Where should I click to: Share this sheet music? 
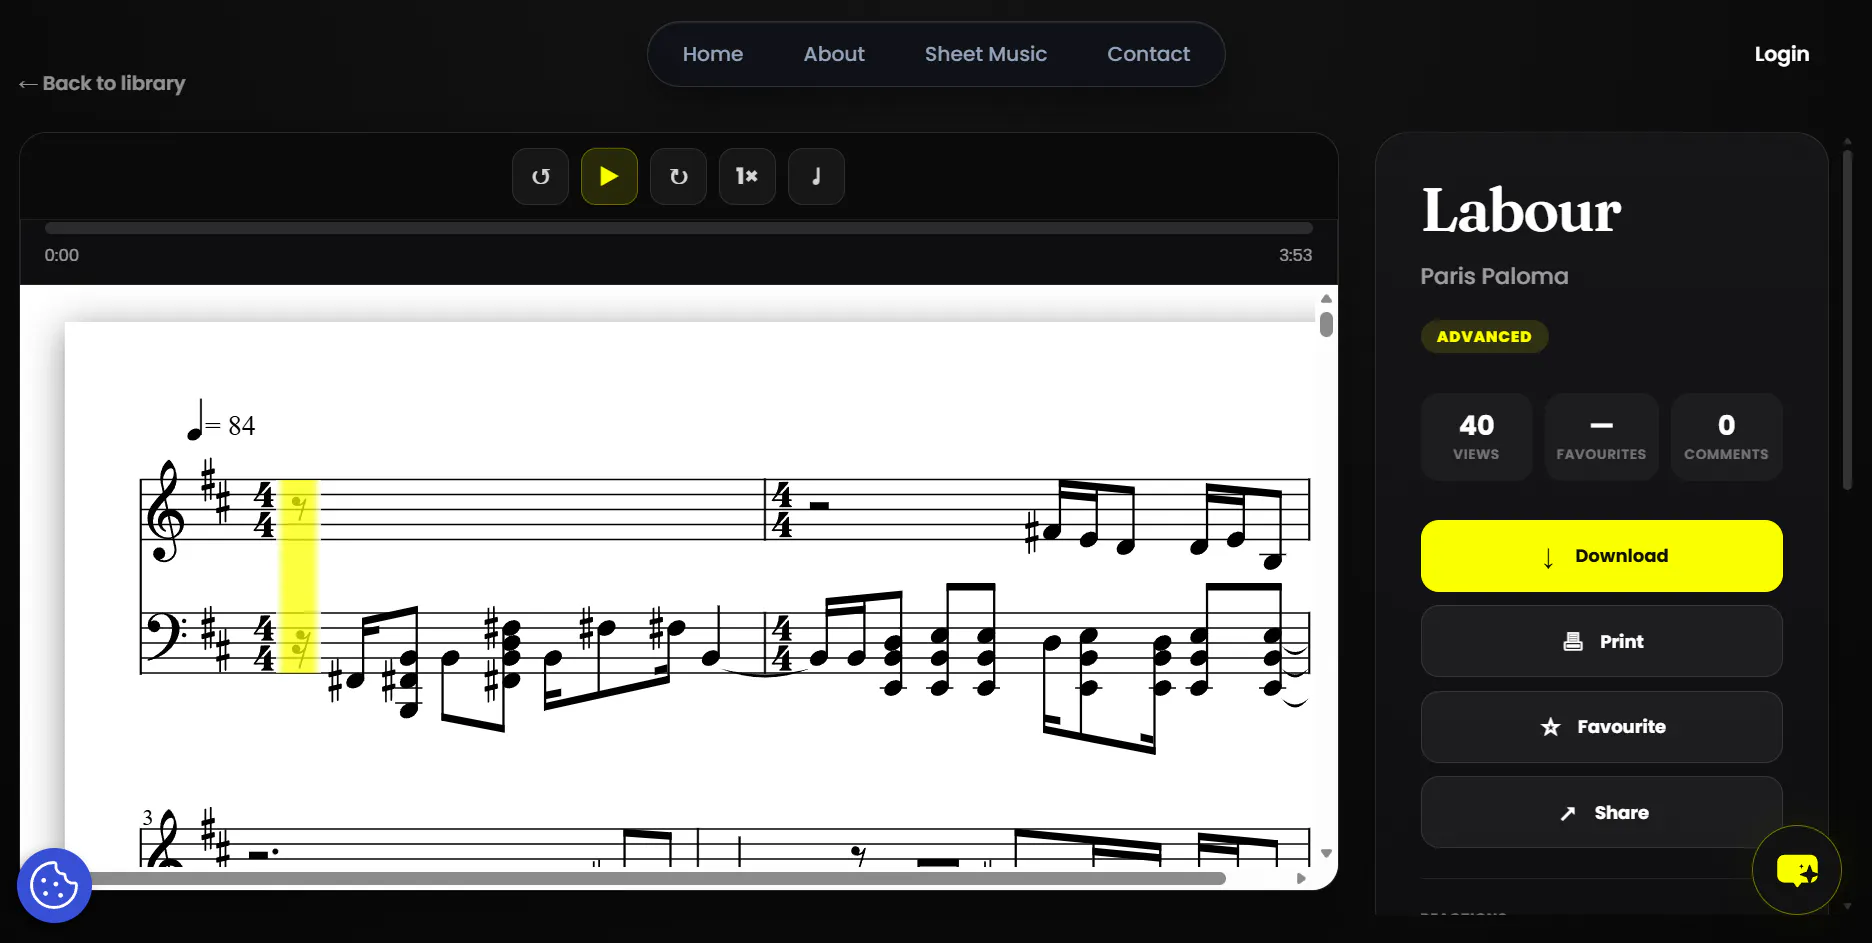(1602, 812)
